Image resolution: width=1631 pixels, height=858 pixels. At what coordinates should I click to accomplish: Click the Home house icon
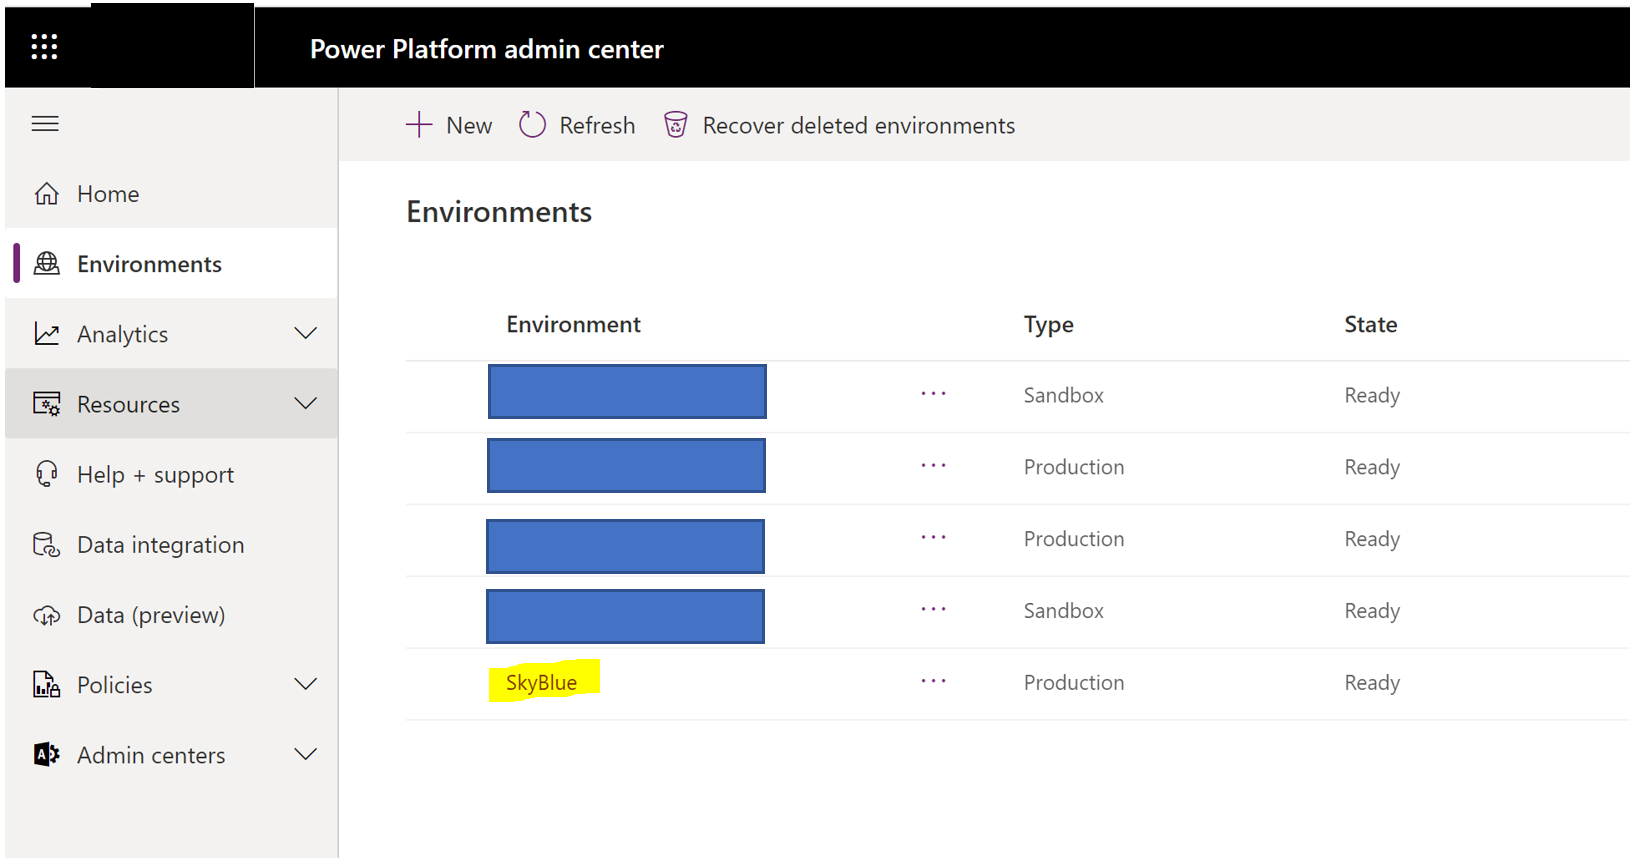click(47, 194)
